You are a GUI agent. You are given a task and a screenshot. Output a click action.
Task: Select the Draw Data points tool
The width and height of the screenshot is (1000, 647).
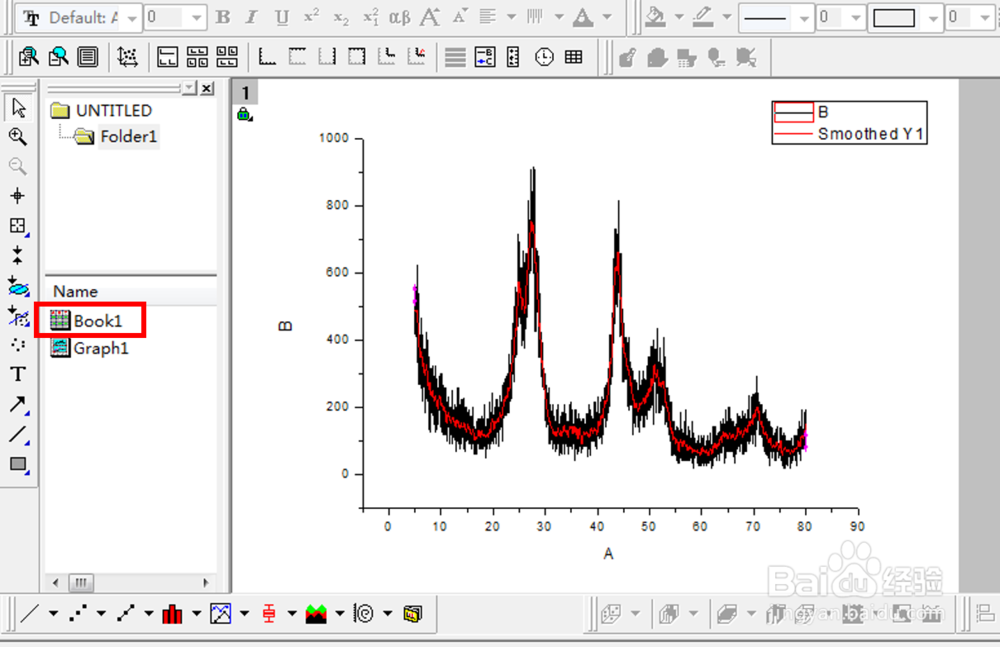[x=18, y=345]
